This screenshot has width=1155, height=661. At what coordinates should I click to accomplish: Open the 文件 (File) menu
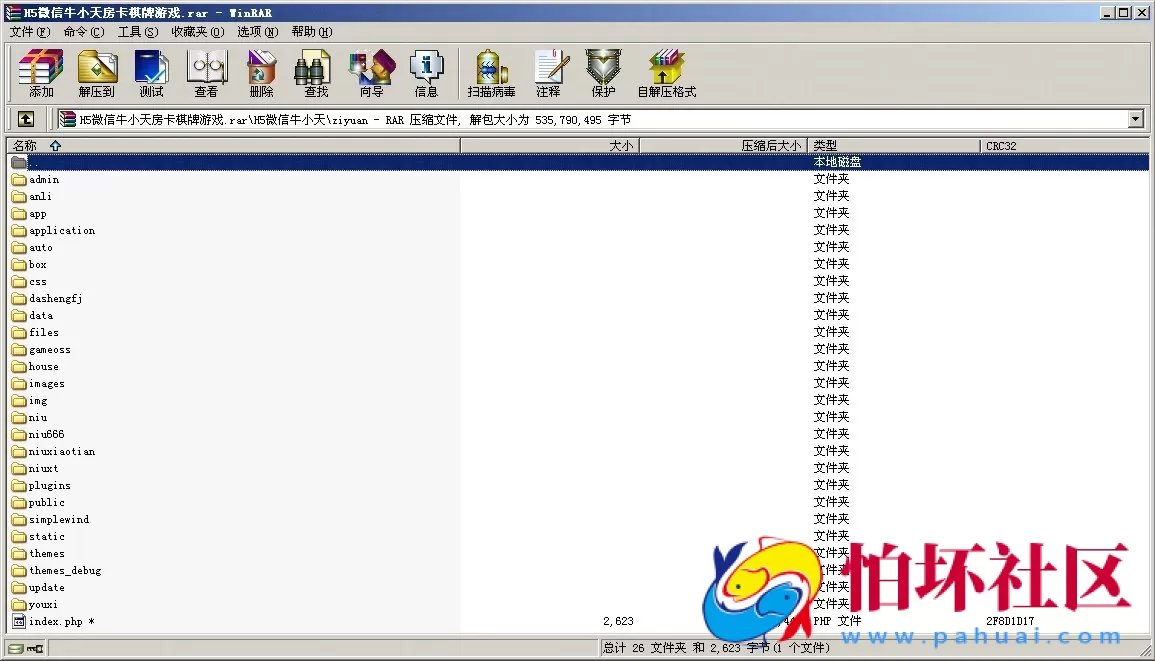[29, 32]
